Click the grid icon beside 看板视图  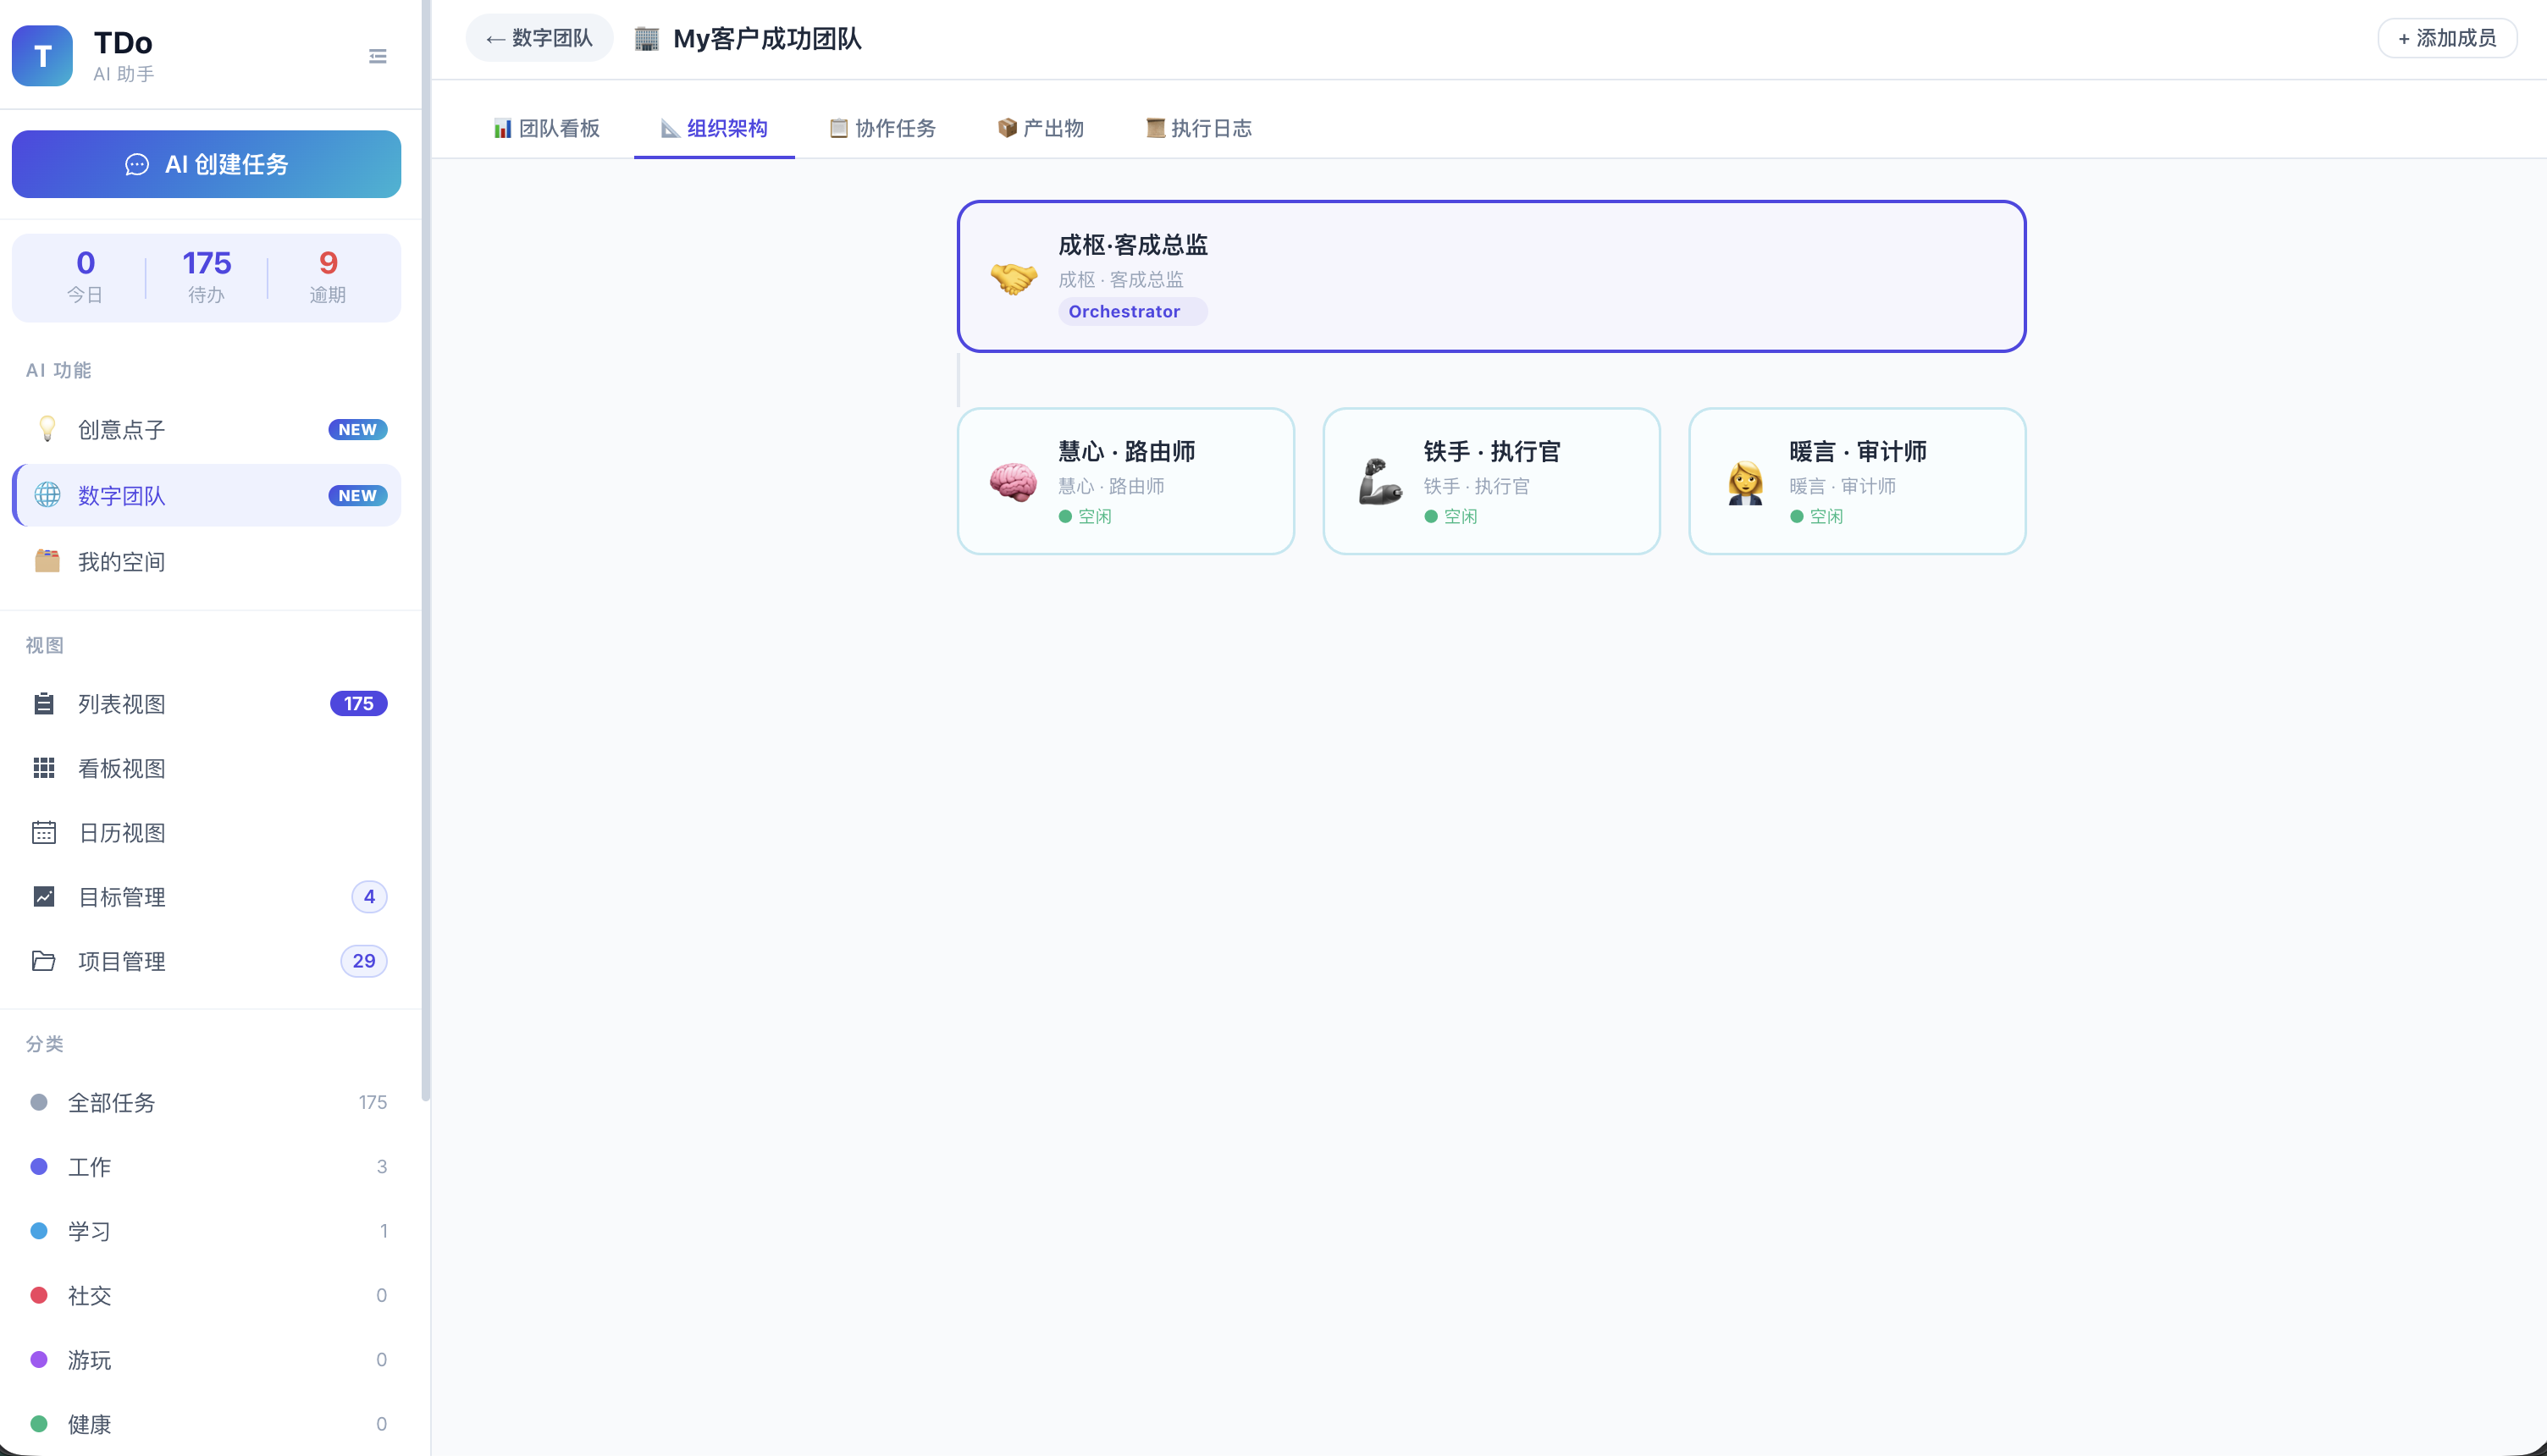[44, 768]
